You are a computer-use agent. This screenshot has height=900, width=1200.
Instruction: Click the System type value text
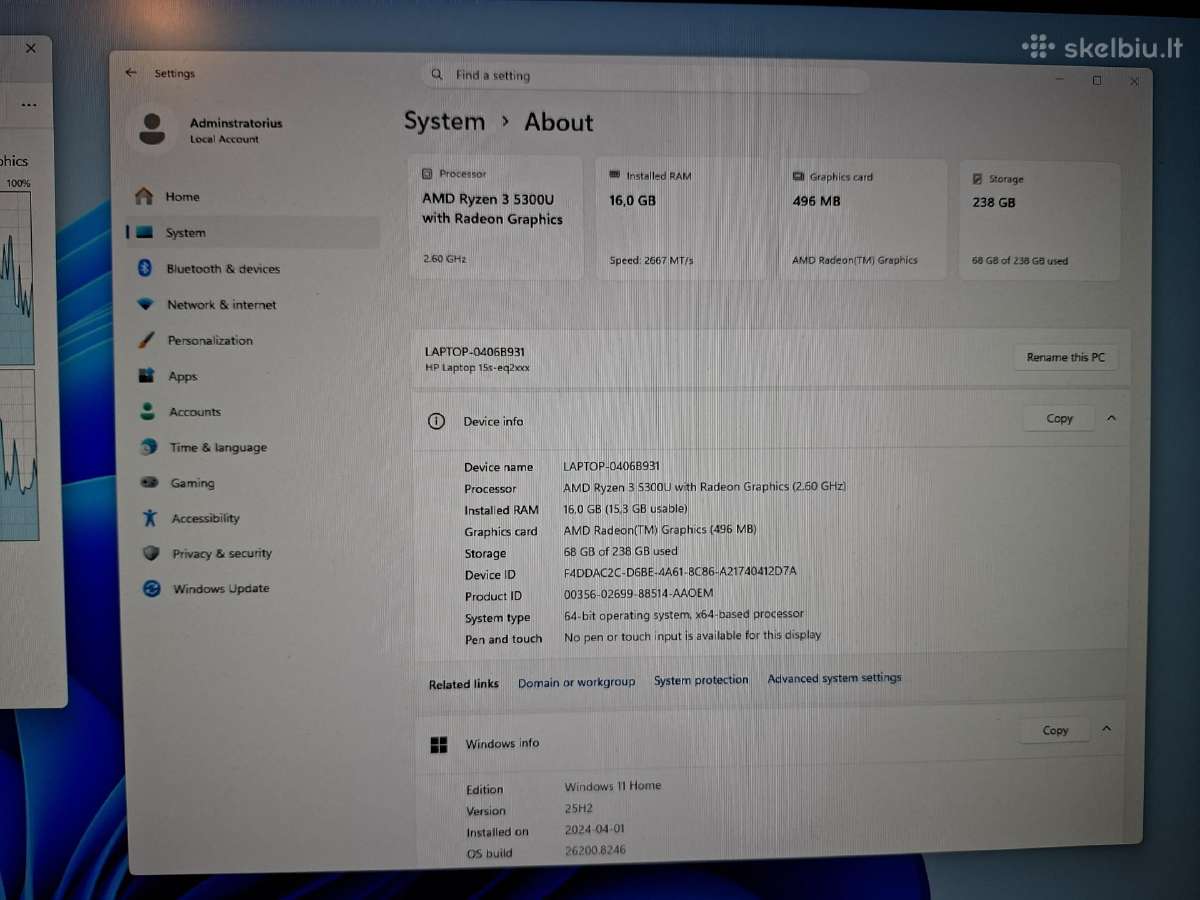(x=683, y=614)
